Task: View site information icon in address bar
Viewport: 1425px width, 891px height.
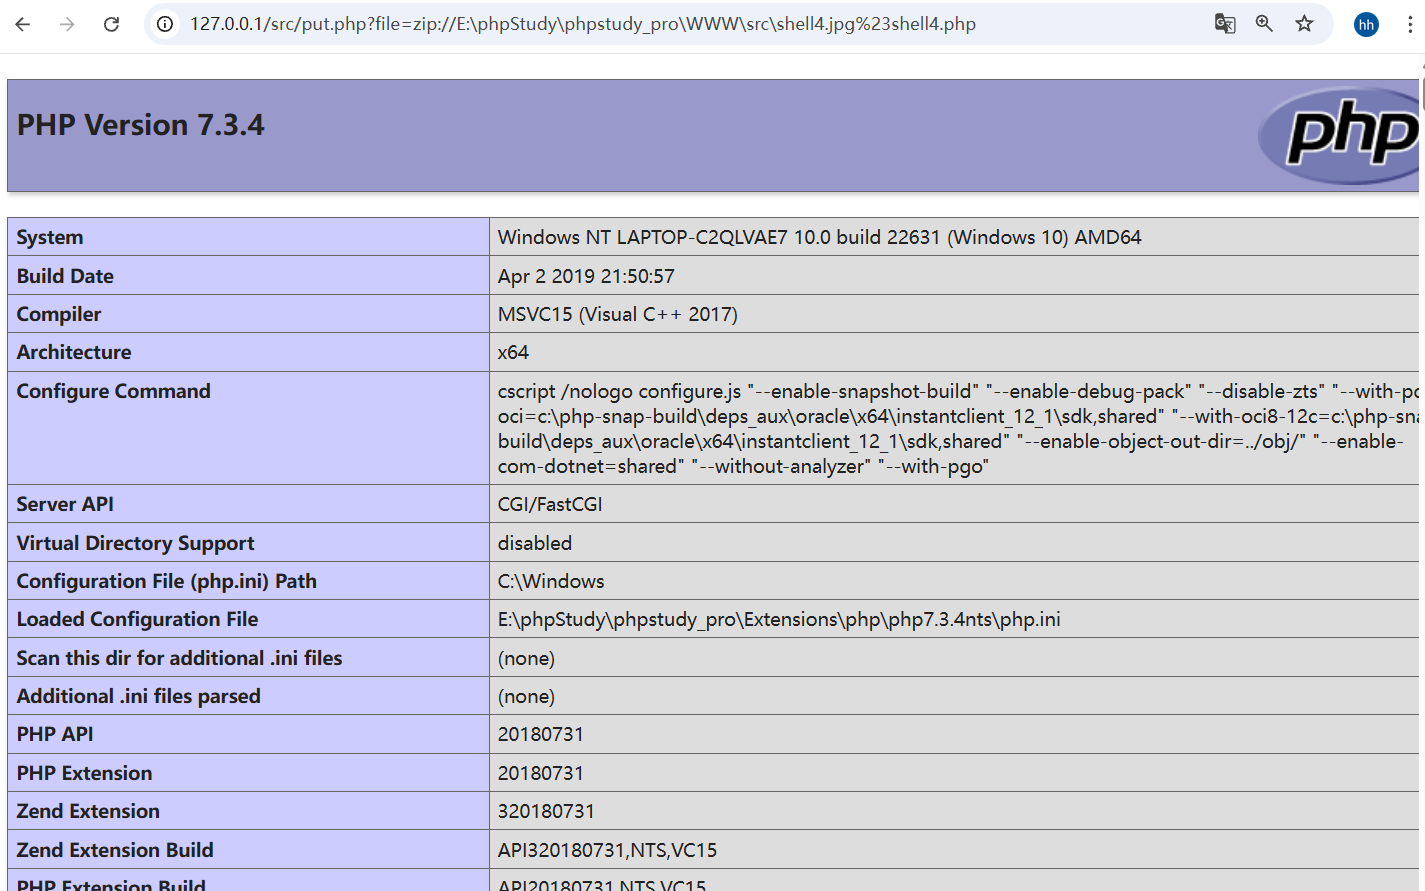Action: (x=165, y=24)
